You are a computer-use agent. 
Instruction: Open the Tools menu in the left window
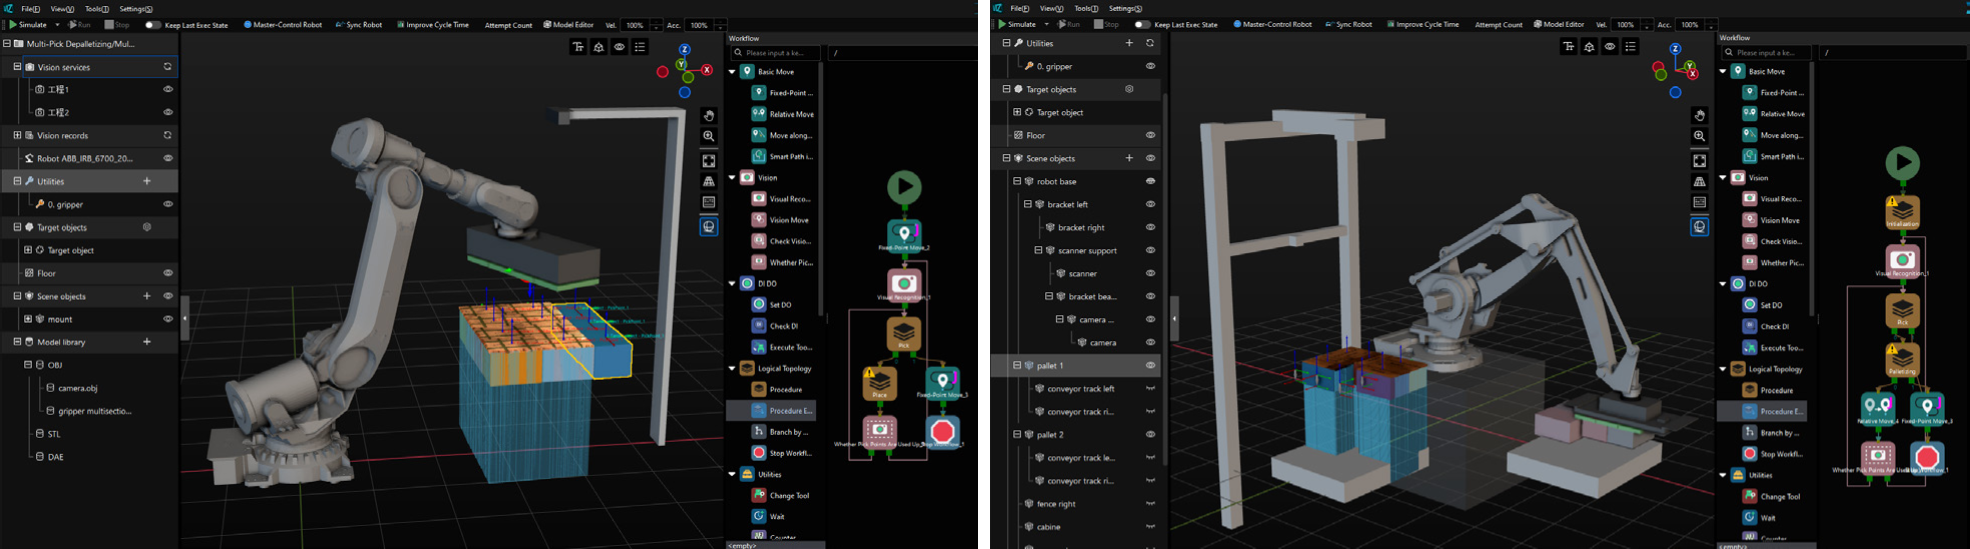96,9
